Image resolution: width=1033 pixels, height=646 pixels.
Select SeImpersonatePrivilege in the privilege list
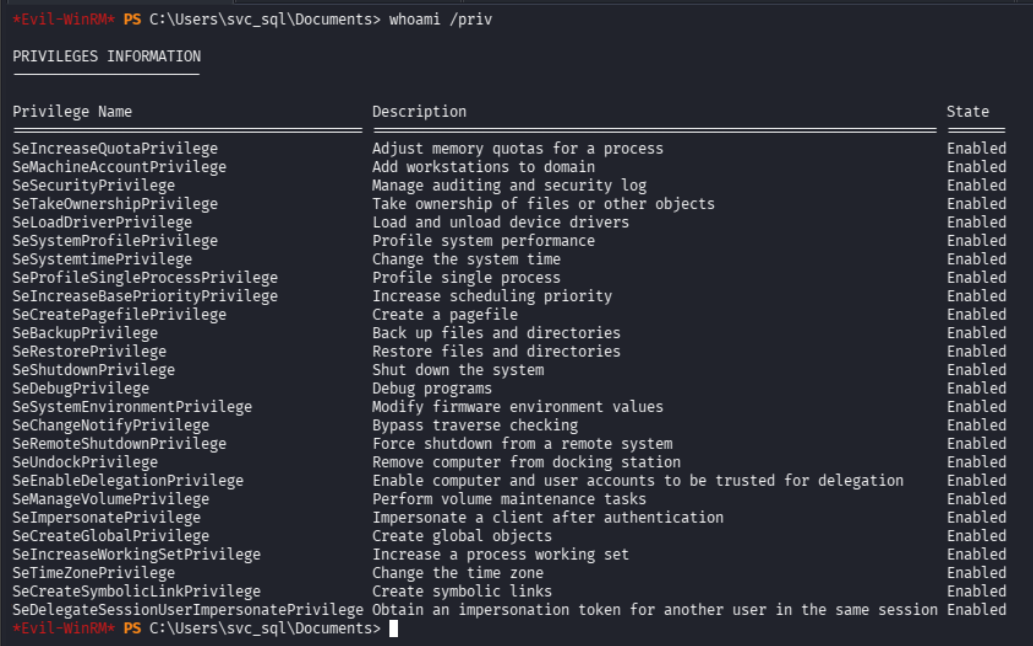click(107, 517)
